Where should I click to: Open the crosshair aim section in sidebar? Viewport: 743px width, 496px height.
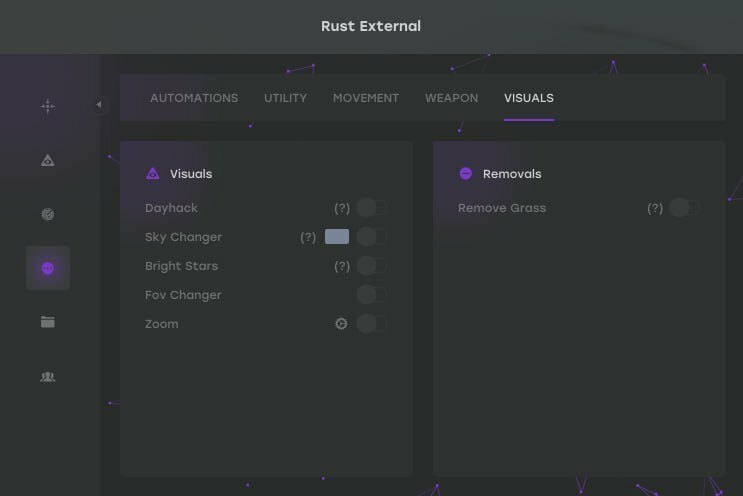click(x=47, y=106)
